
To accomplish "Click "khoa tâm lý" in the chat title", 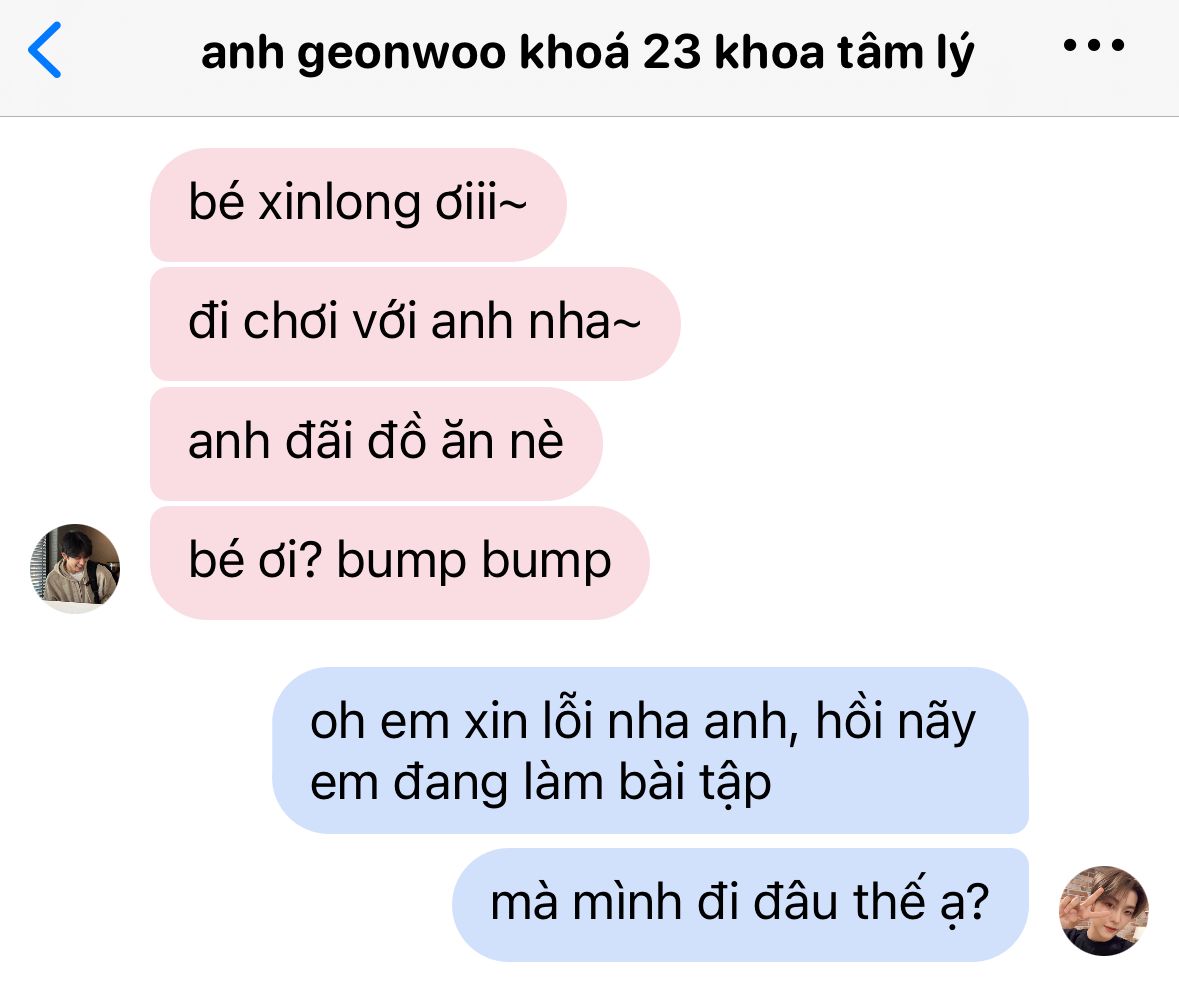I will click(844, 54).
